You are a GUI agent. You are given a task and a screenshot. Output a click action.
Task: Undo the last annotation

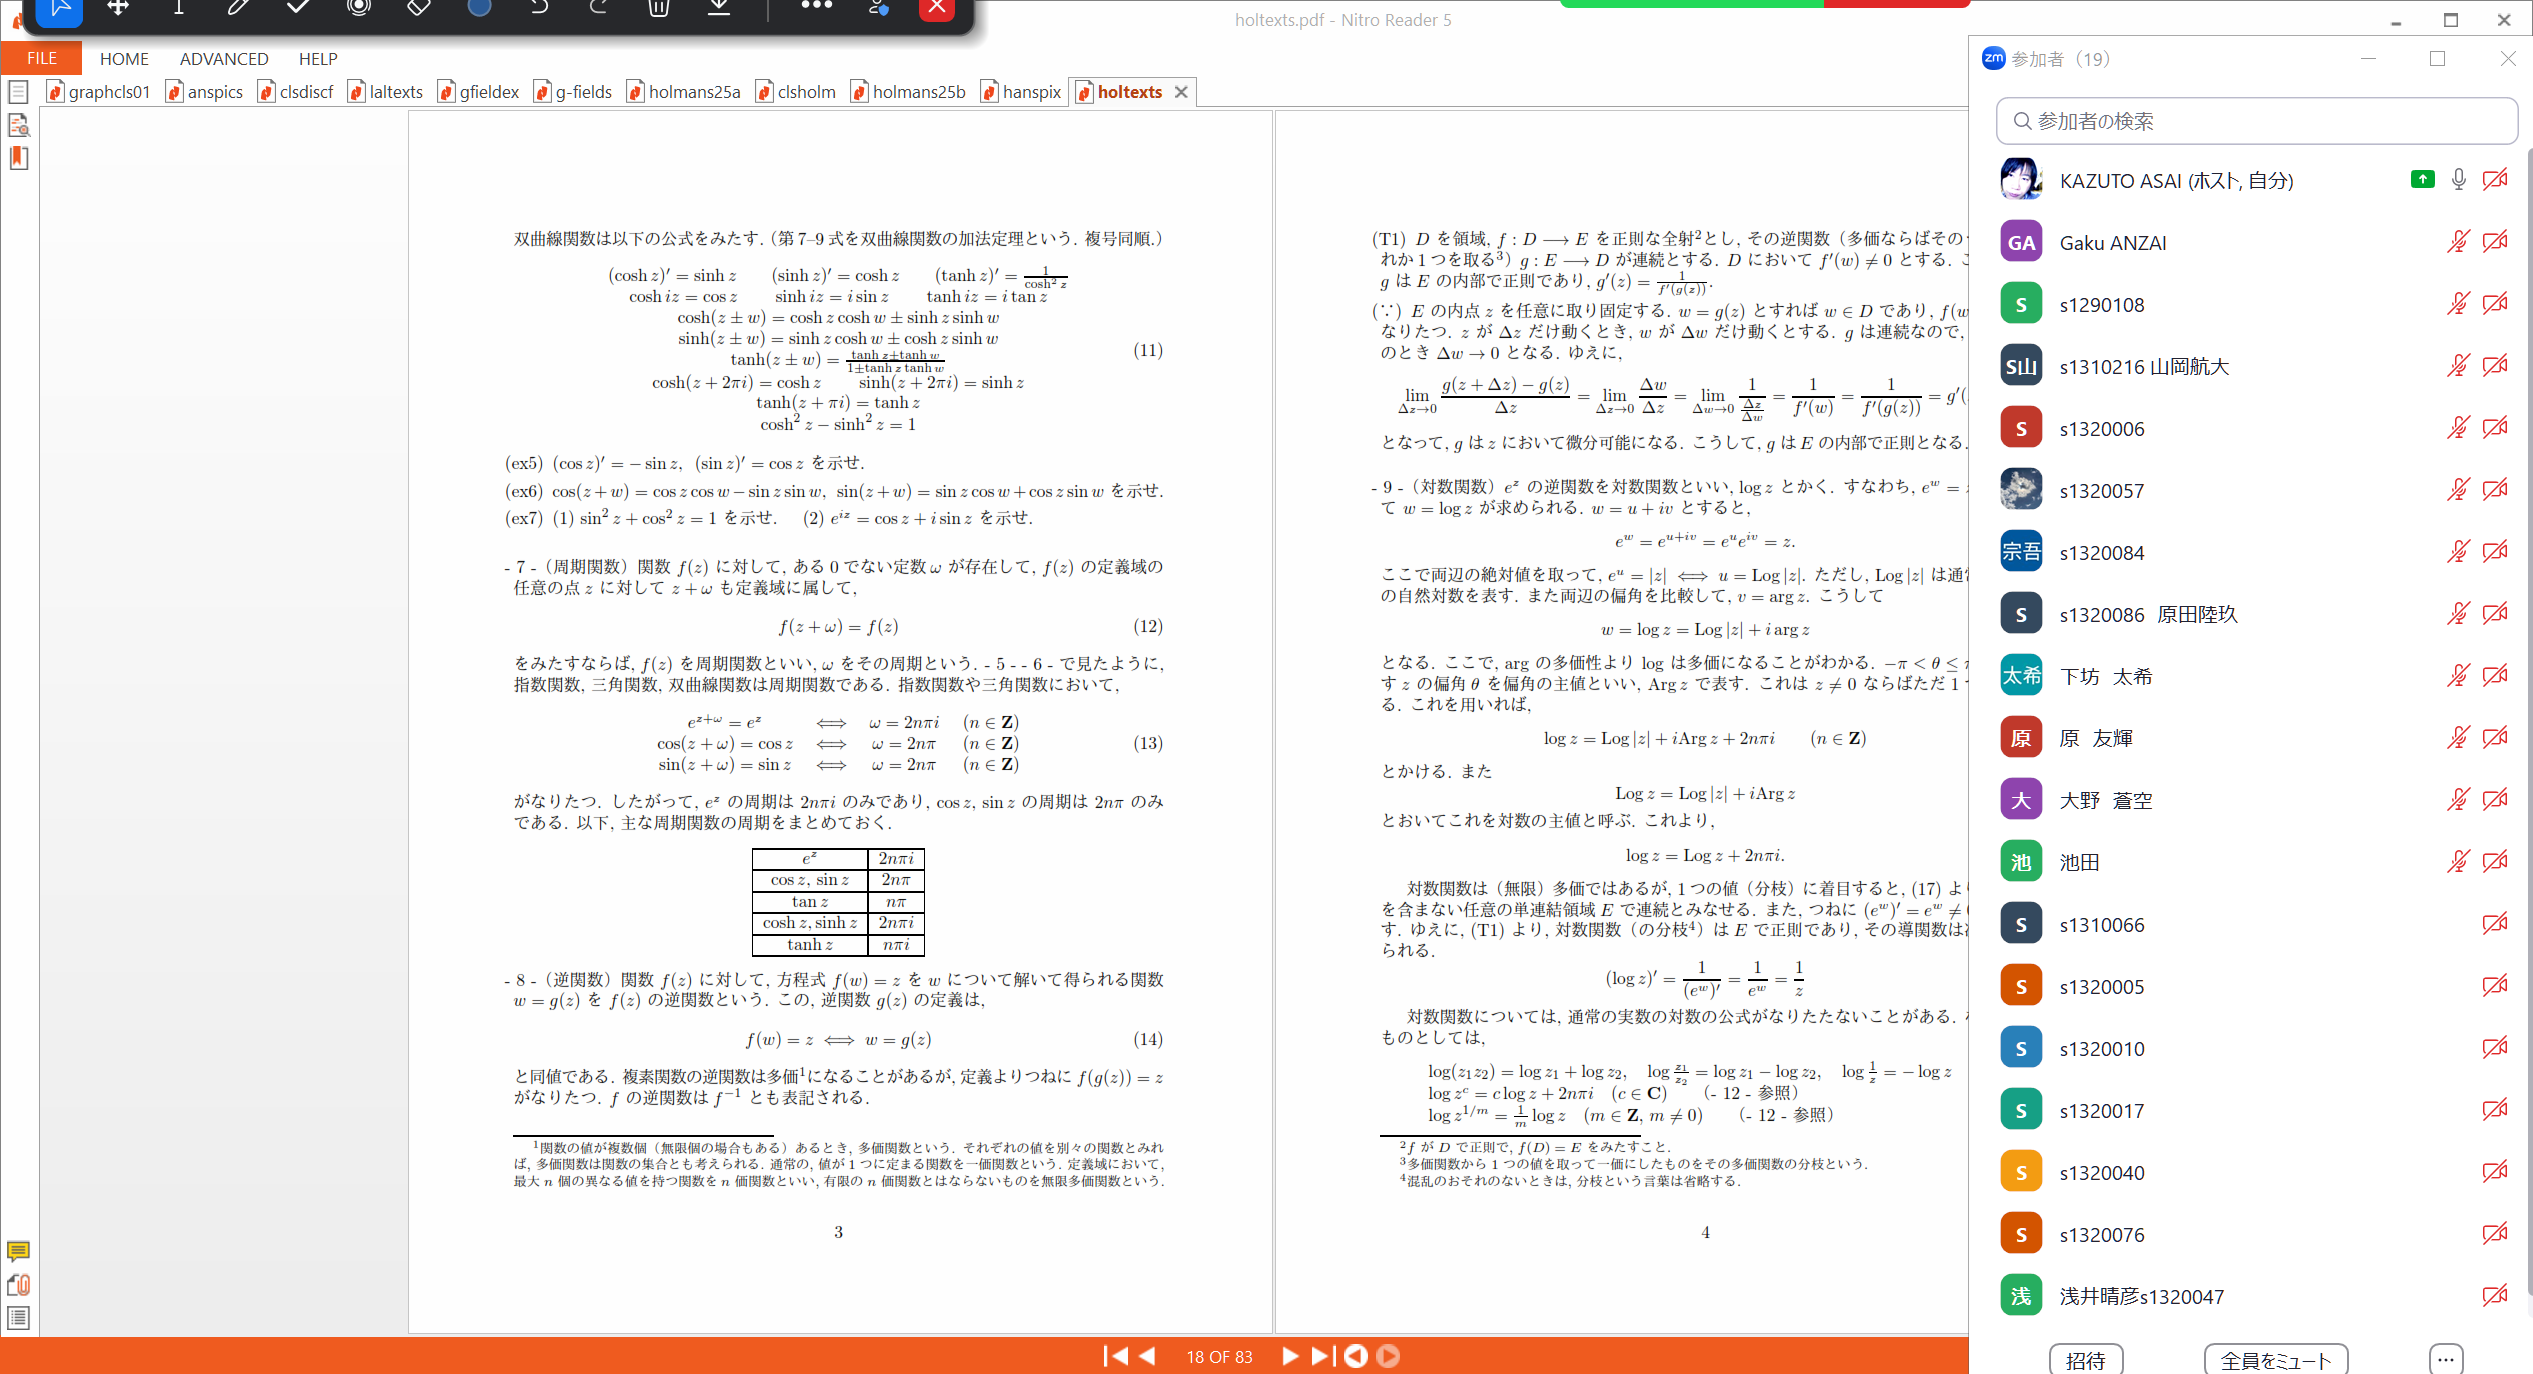click(x=538, y=8)
